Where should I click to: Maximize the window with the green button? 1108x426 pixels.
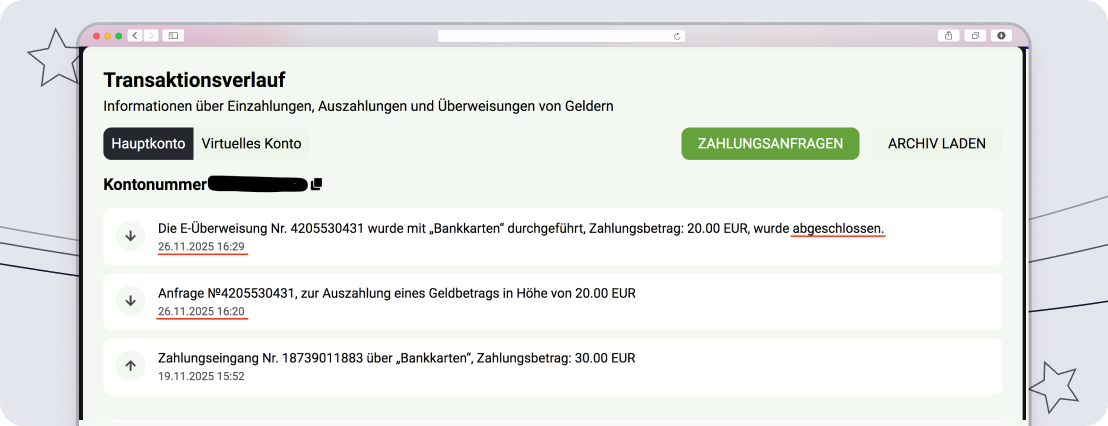pyautogui.click(x=119, y=36)
